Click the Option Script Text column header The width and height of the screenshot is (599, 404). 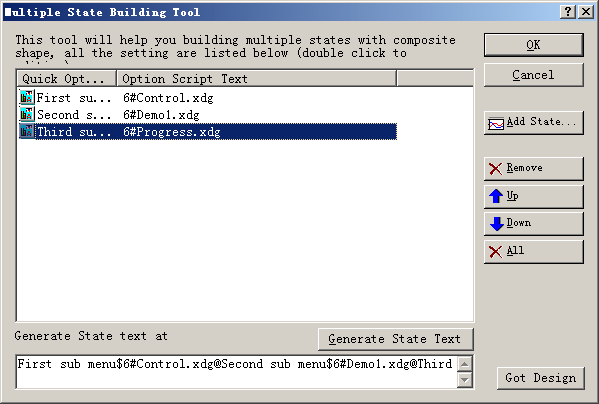point(256,79)
